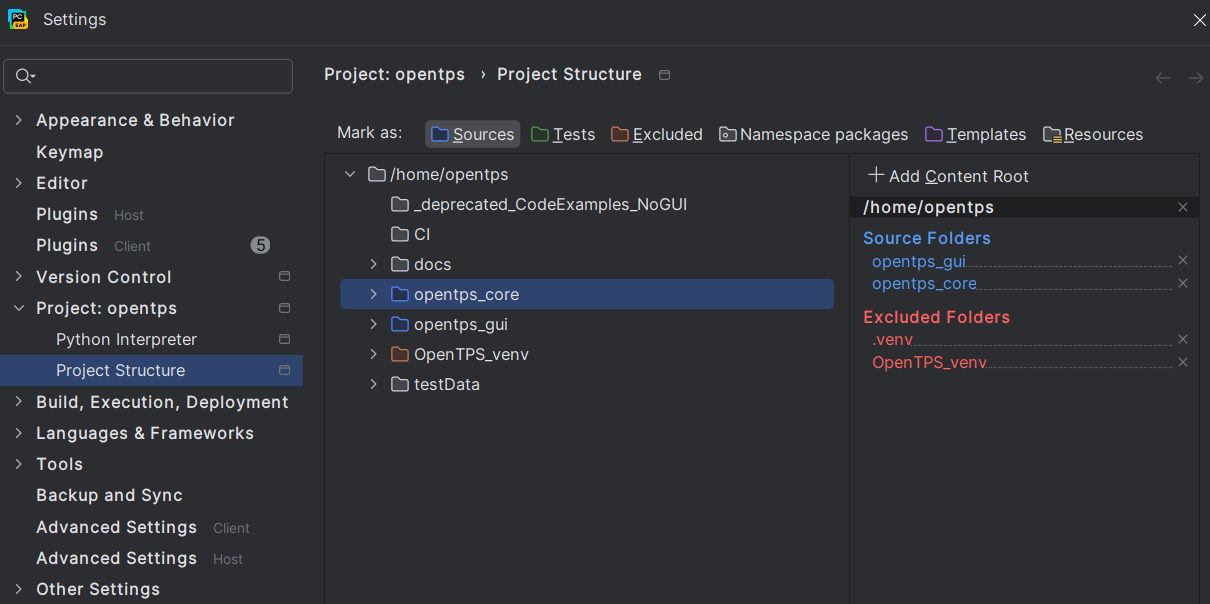Click the plus icon for Add Content Root
This screenshot has height=604, width=1210.
click(876, 175)
